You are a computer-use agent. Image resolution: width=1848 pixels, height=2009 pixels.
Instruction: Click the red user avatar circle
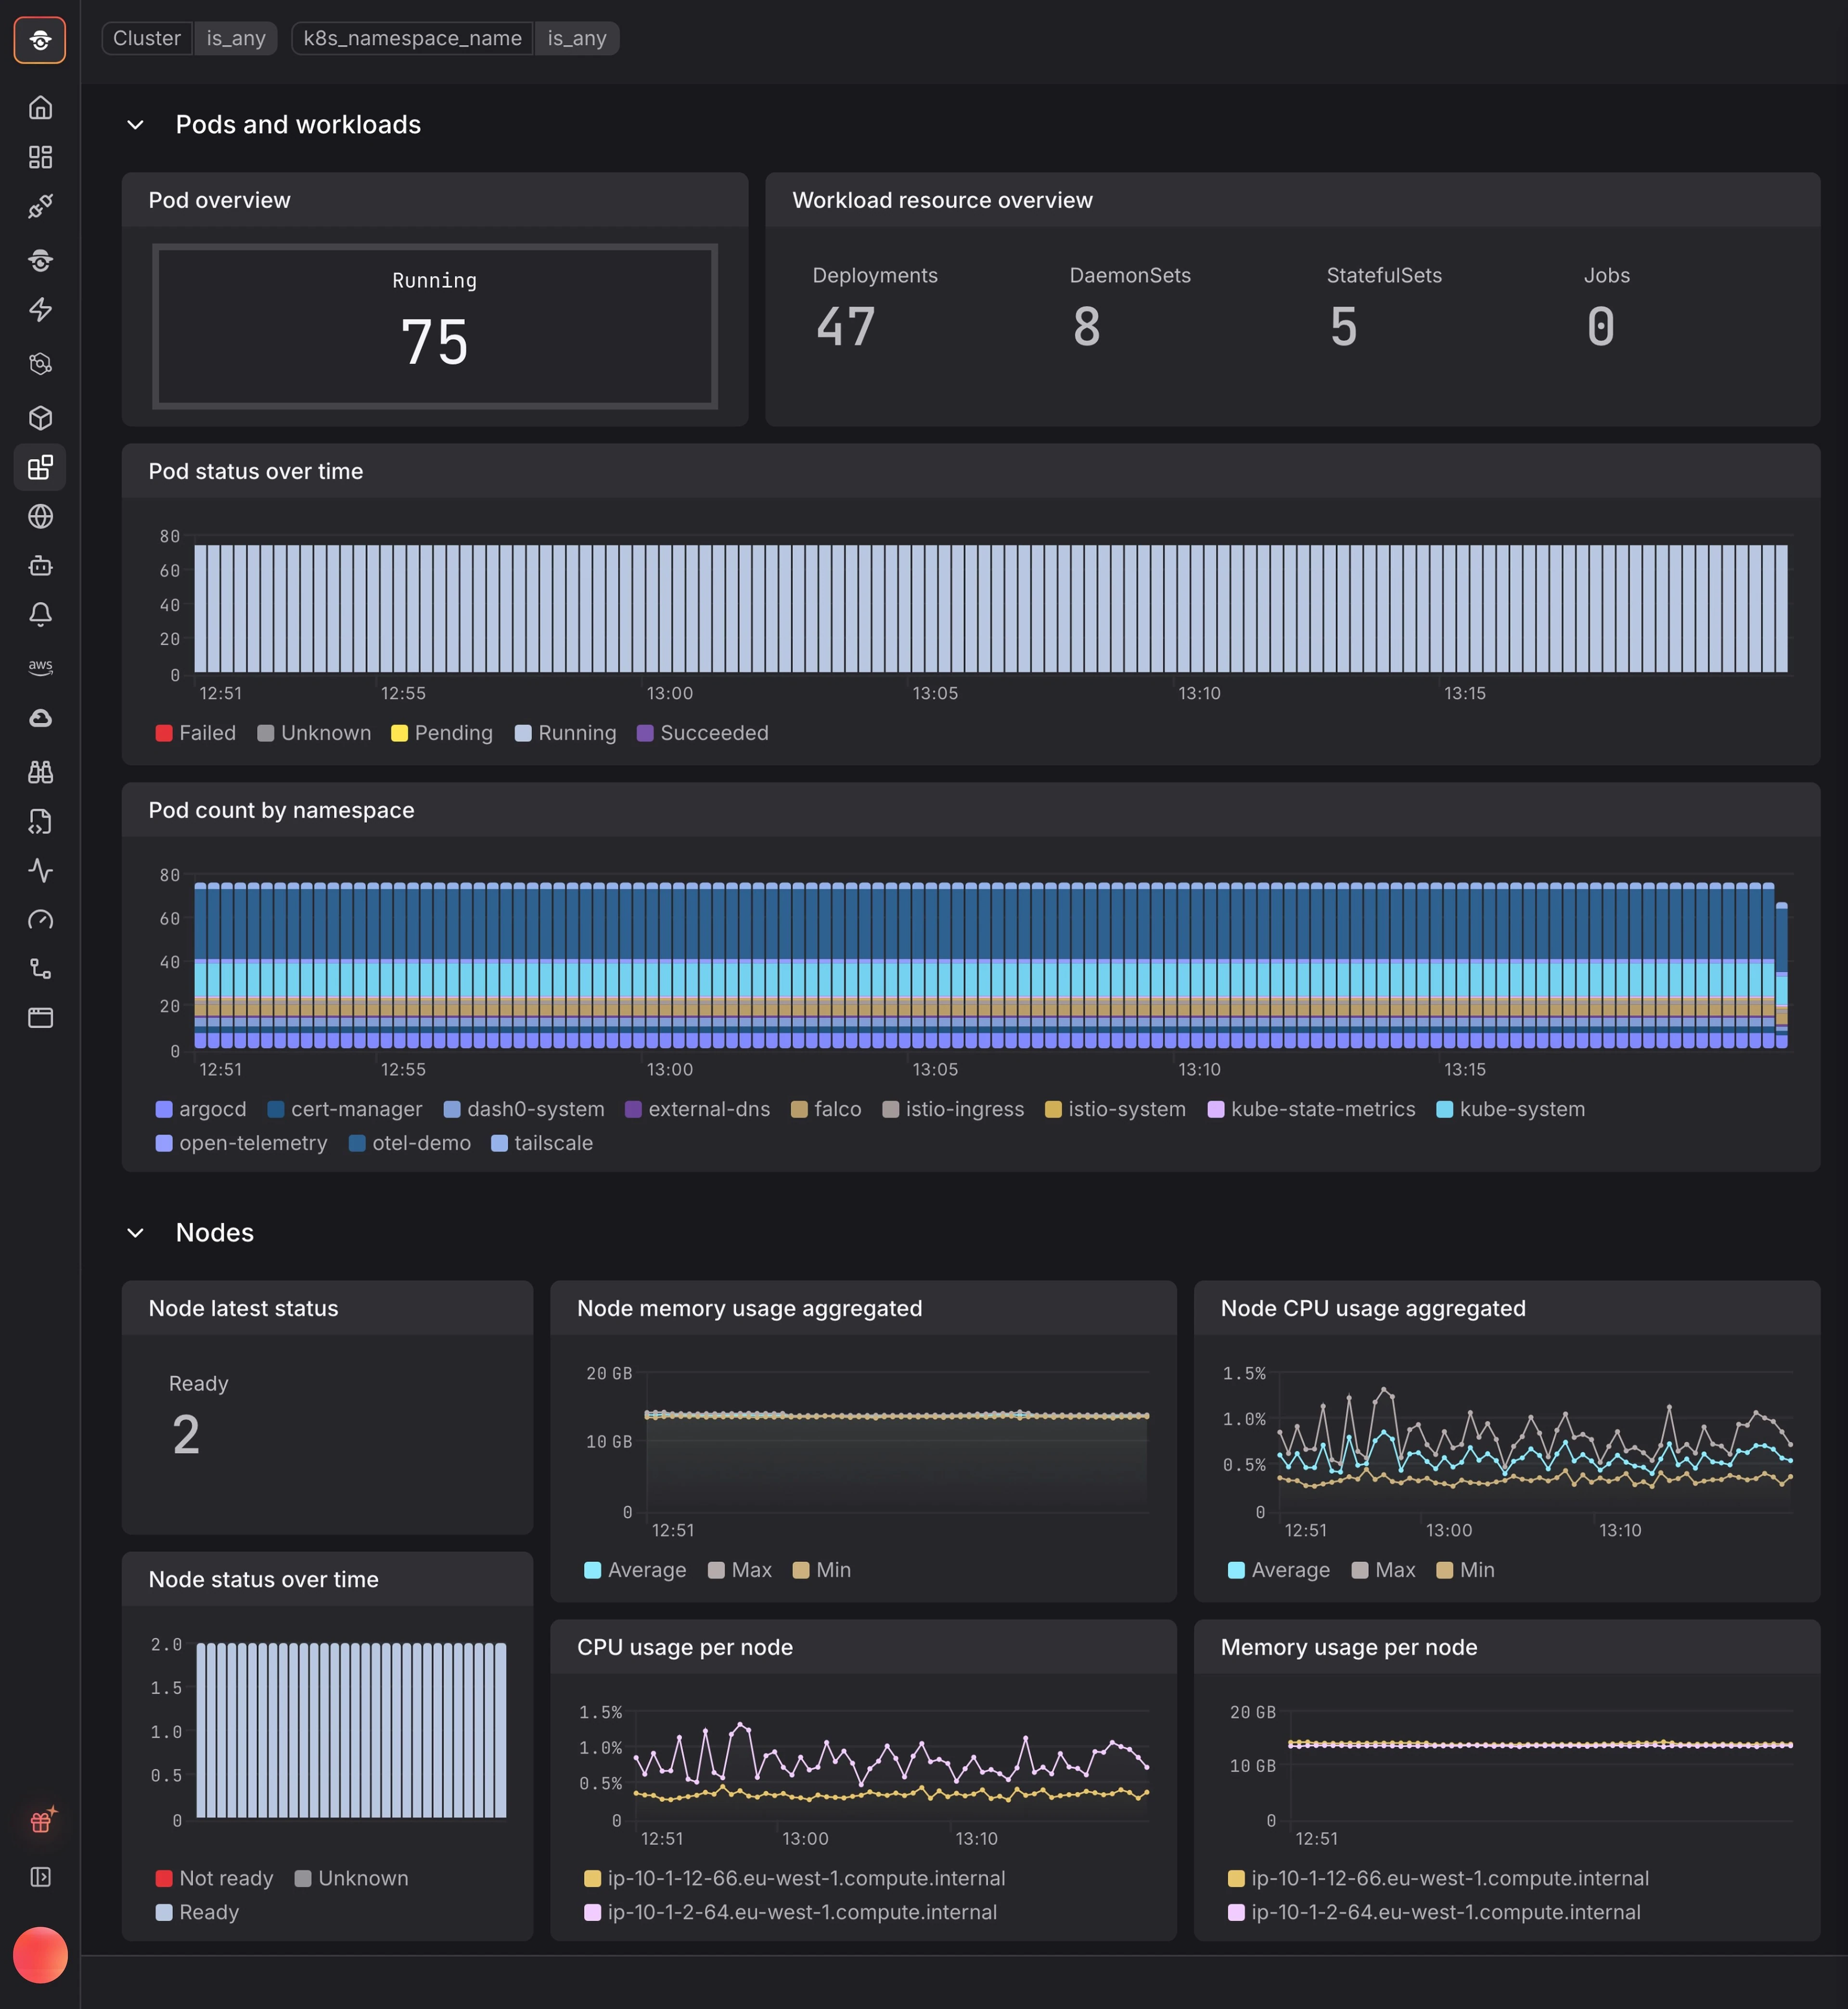[x=40, y=1955]
